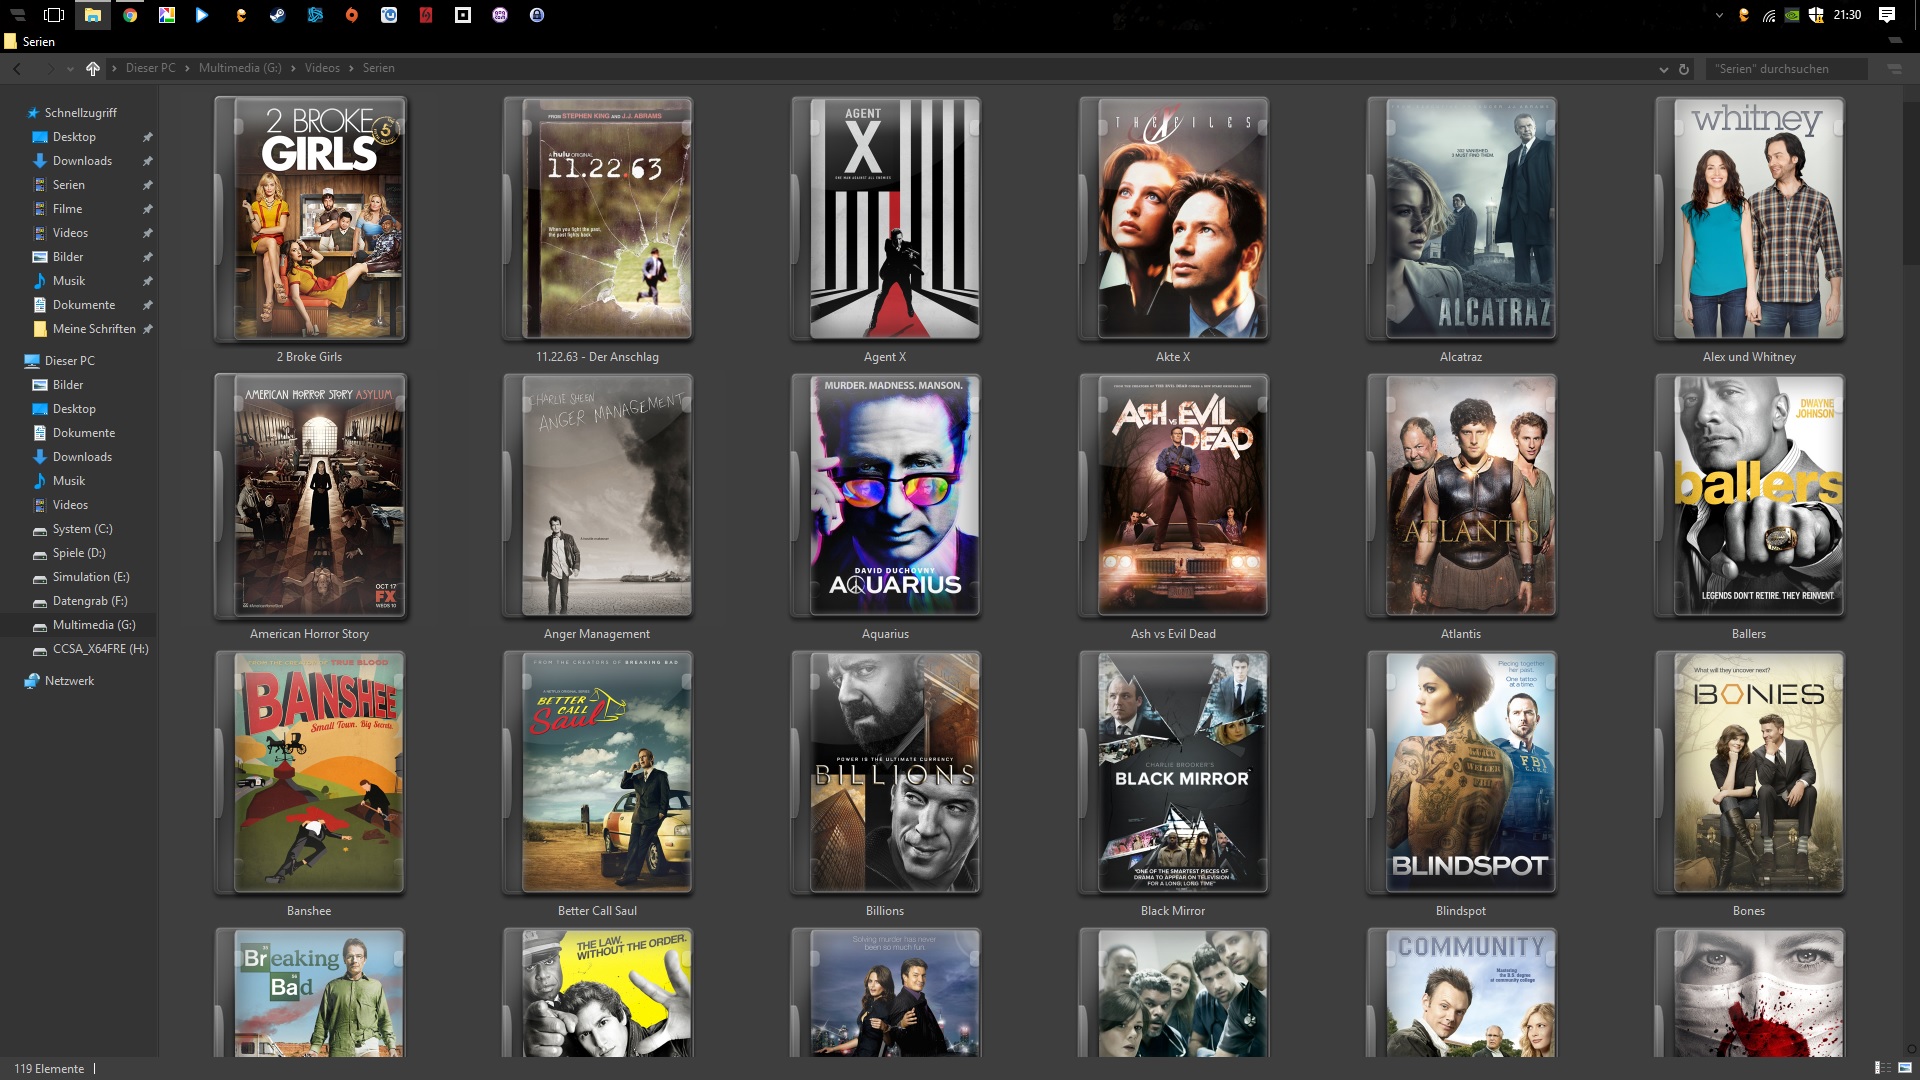1920x1080 pixels.
Task: Open Downloads under Schnellzugriff
Action: (x=82, y=161)
